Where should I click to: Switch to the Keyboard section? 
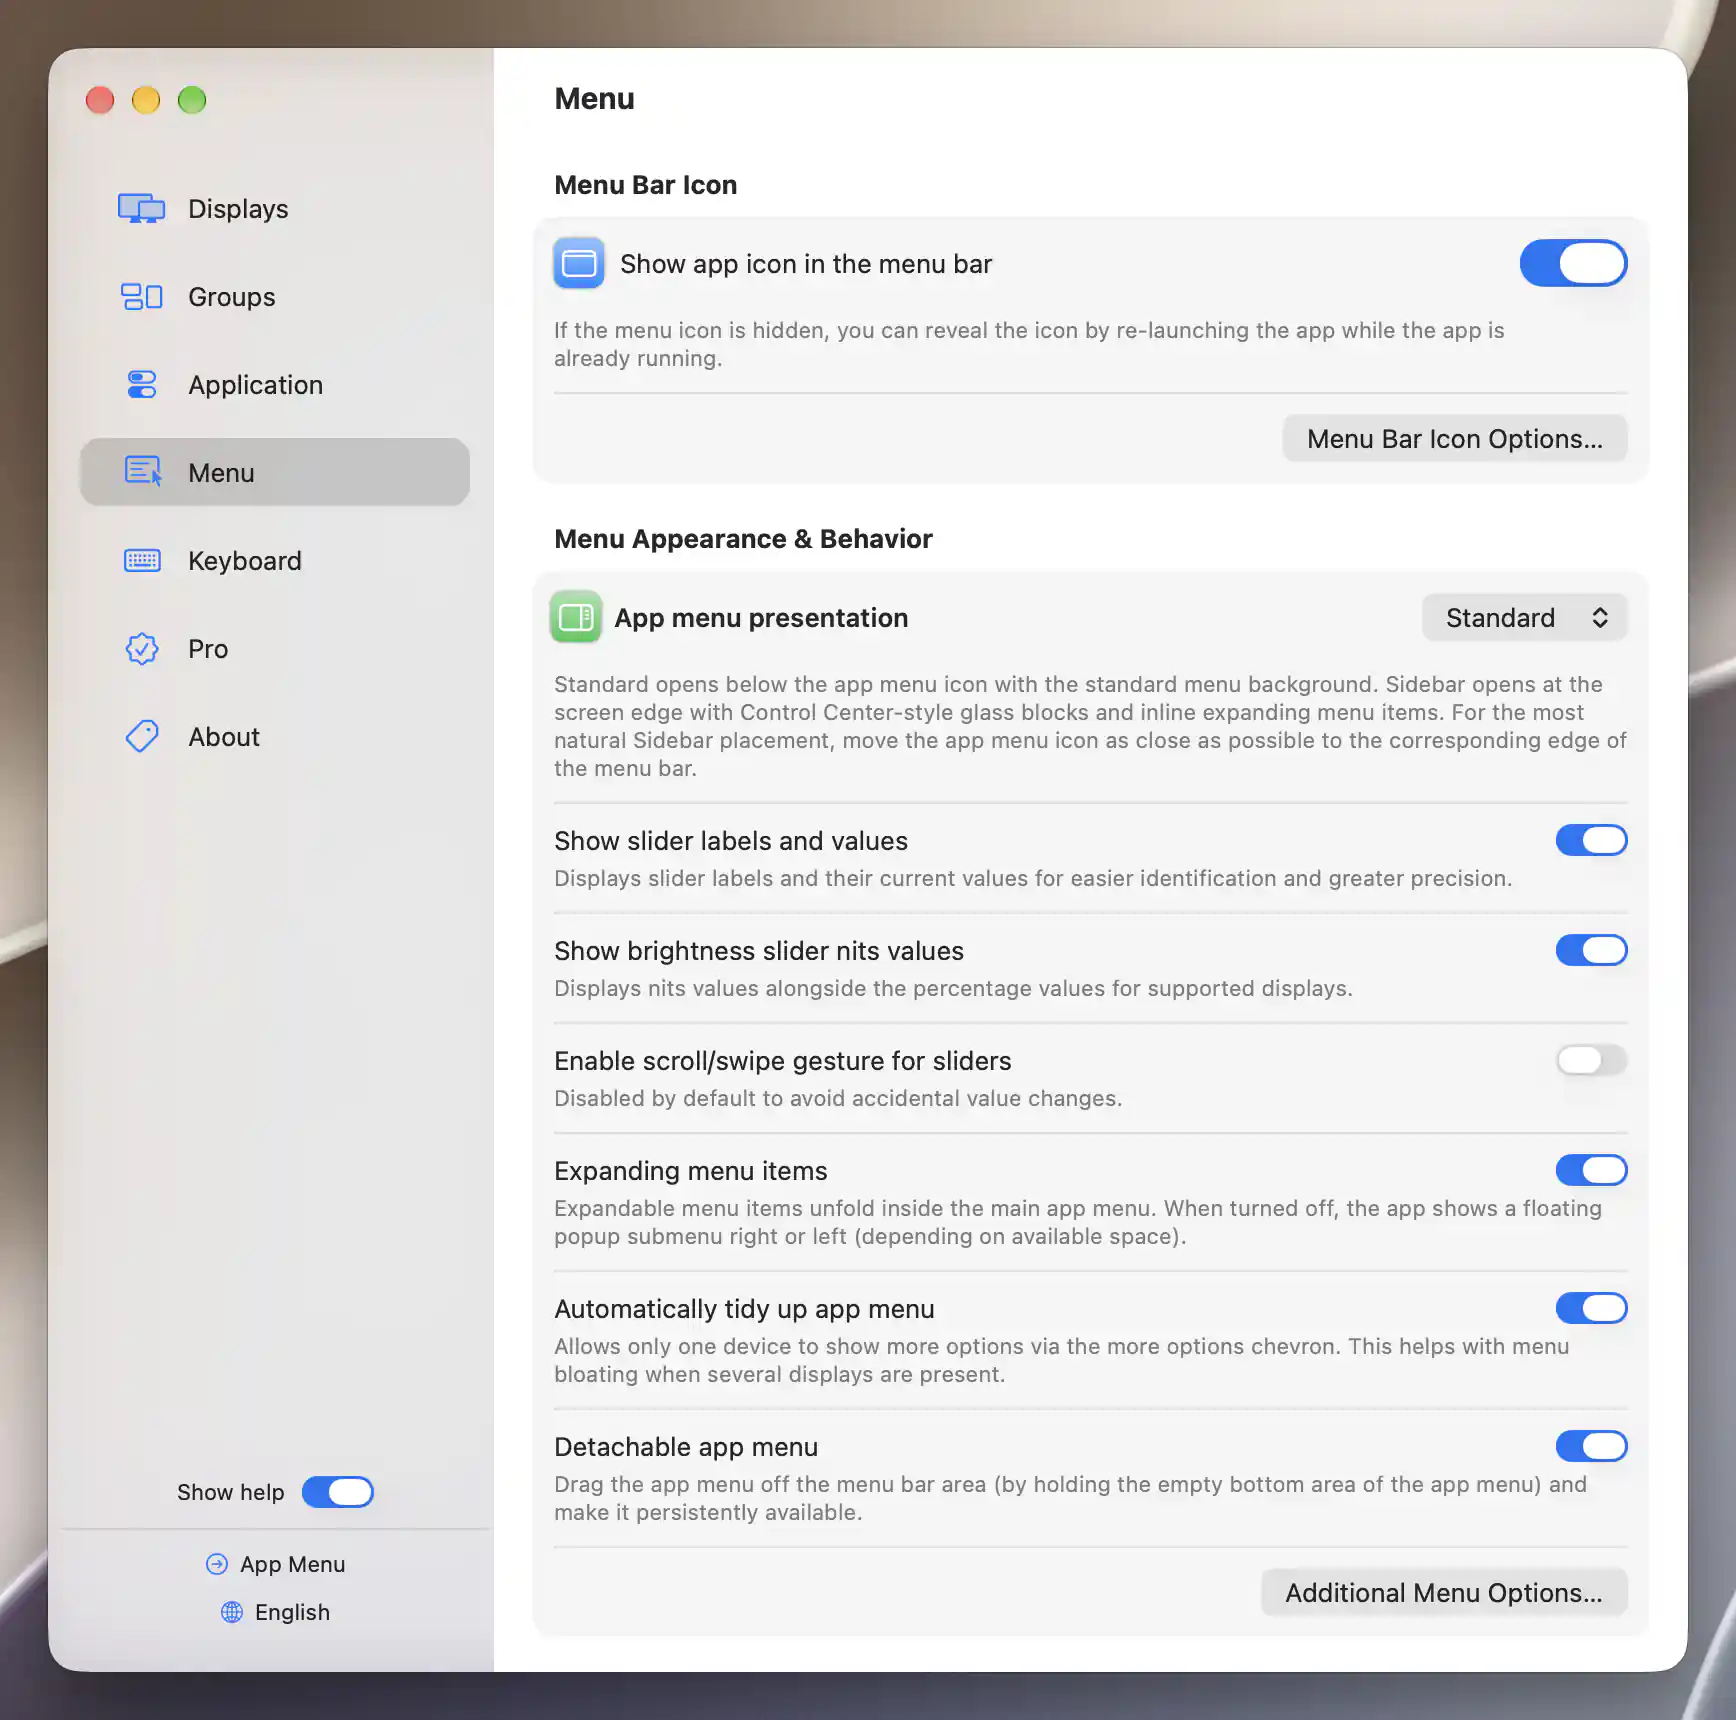(x=245, y=561)
